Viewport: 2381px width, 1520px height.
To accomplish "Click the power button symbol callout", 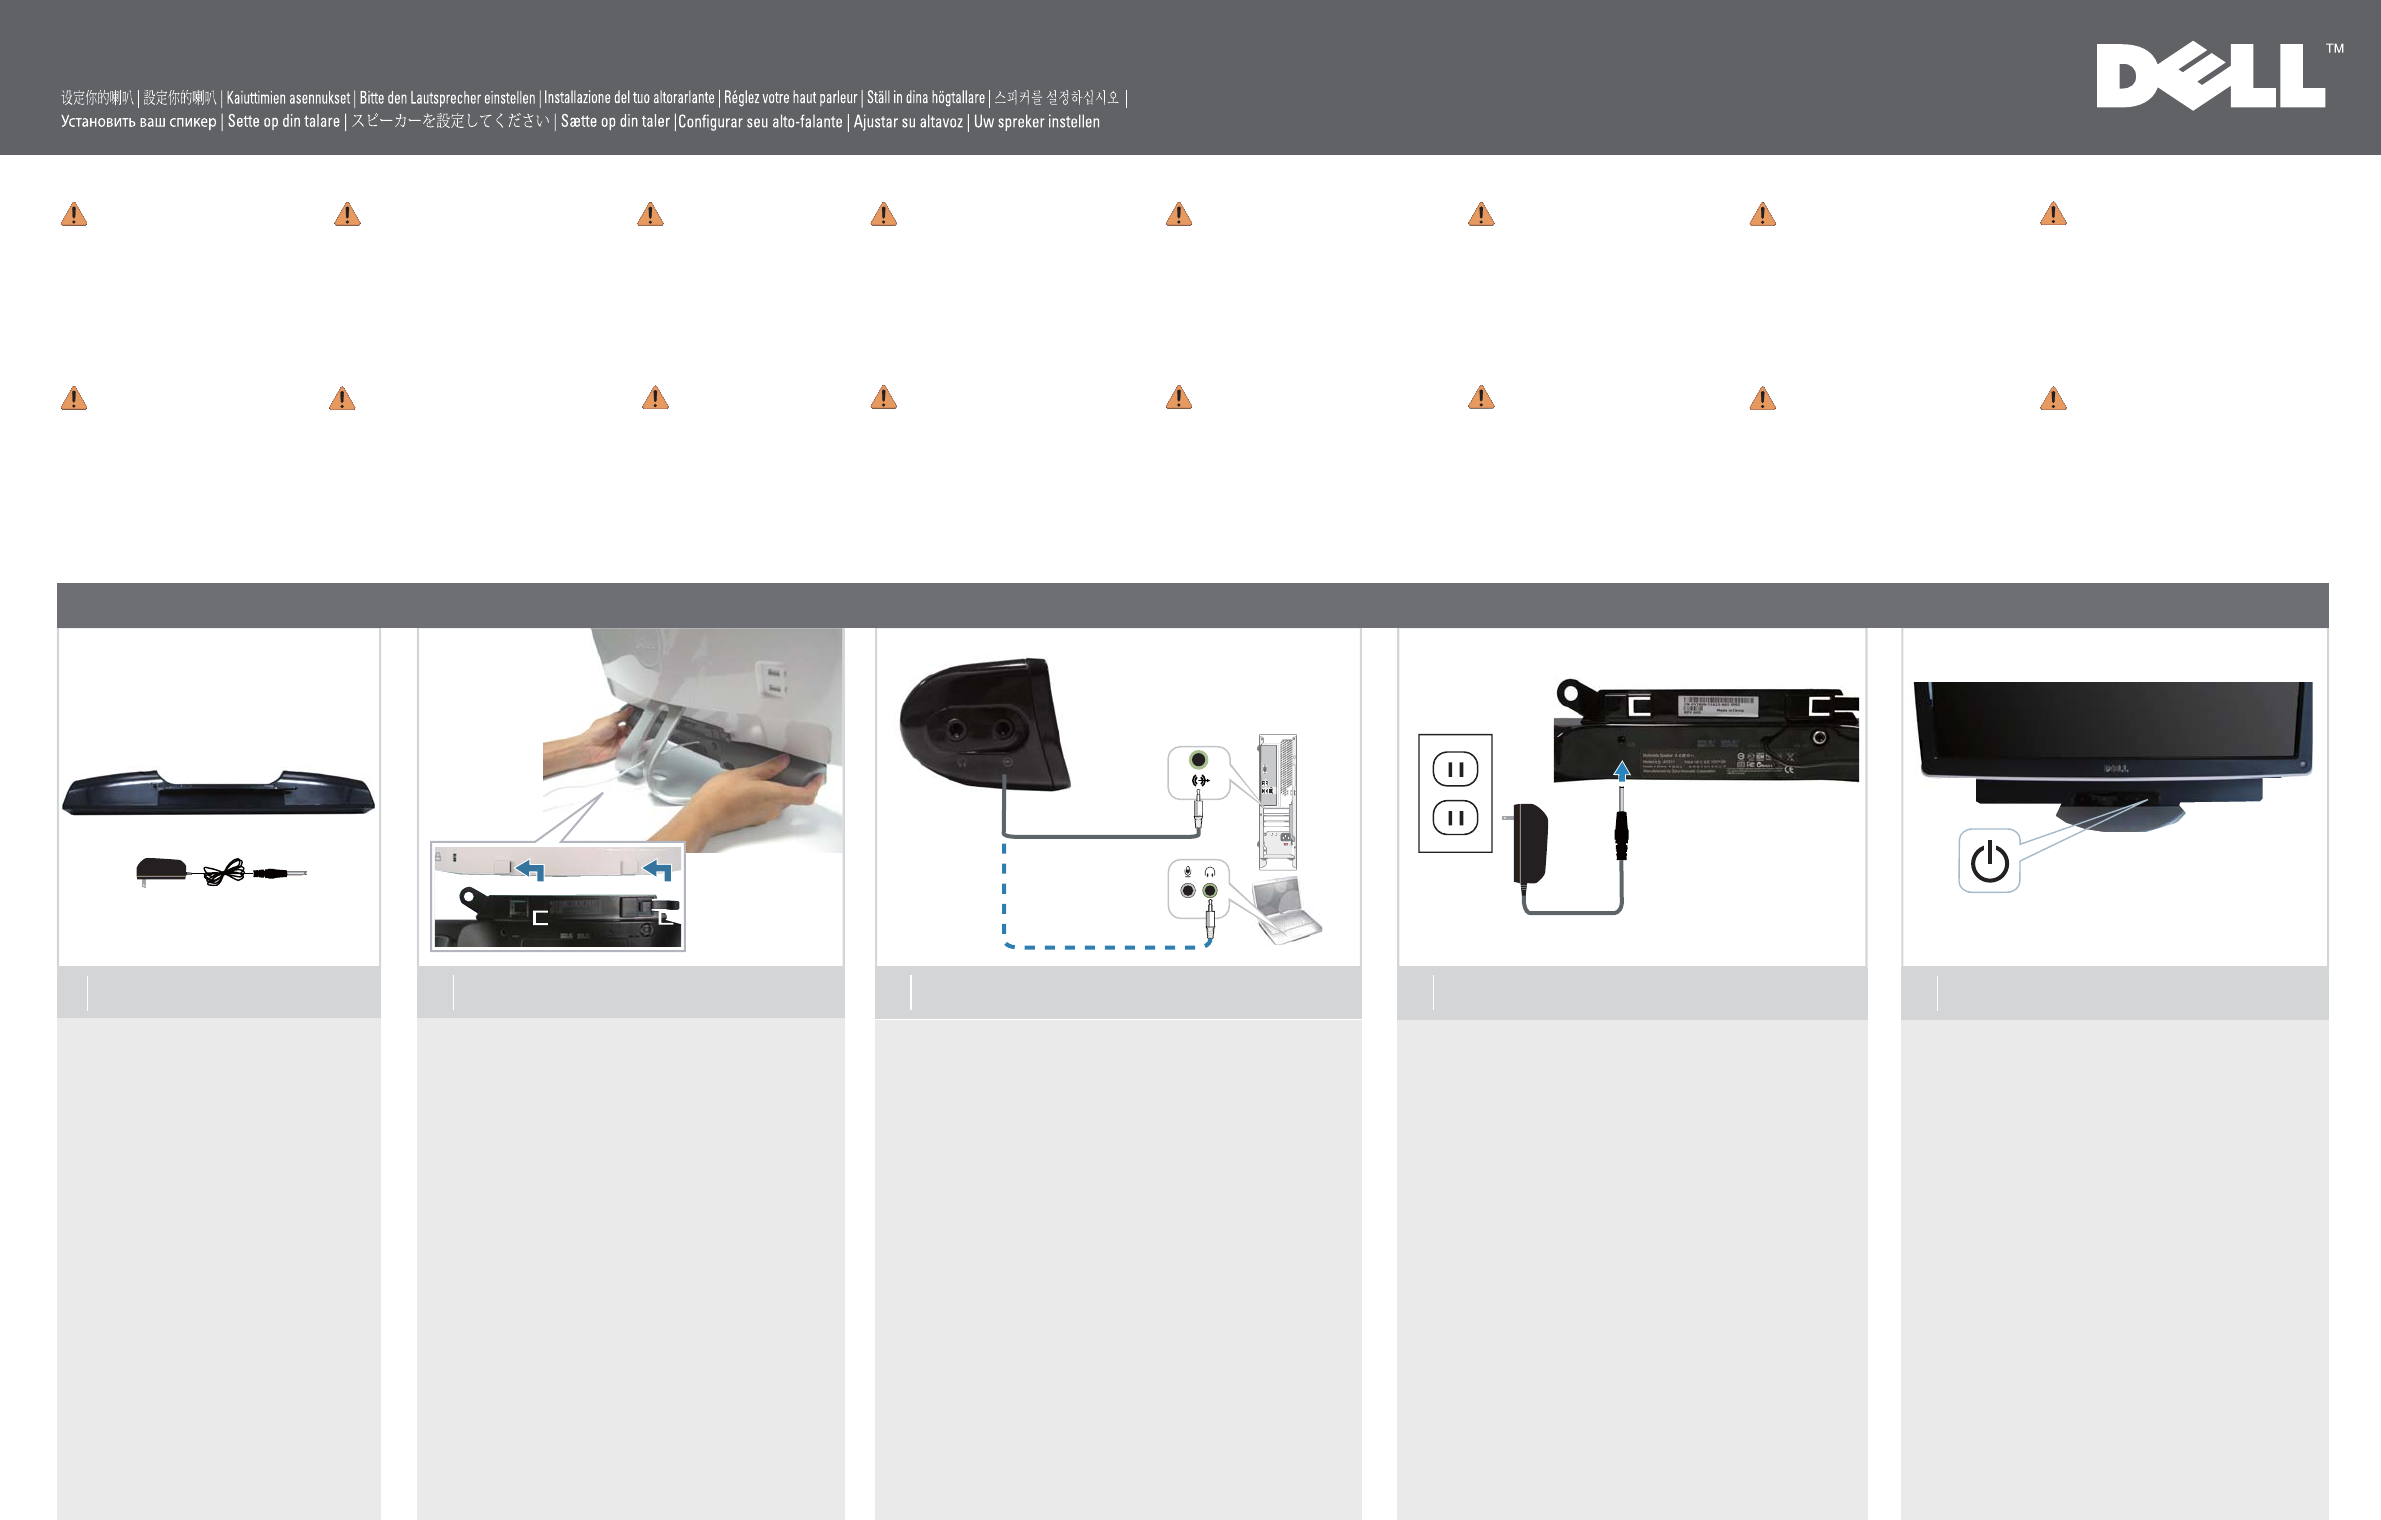I will [1989, 861].
